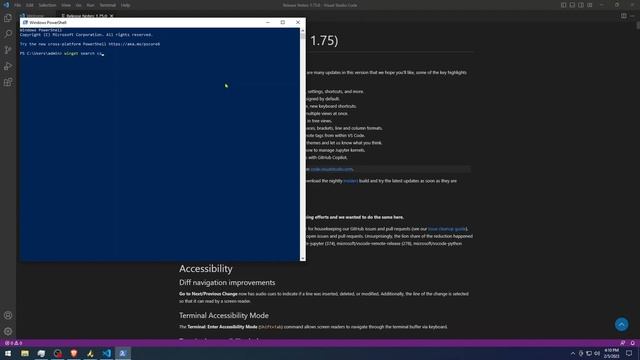Click the PowerShell command prompt line
This screenshot has width=640, height=360.
pyautogui.click(x=62, y=53)
